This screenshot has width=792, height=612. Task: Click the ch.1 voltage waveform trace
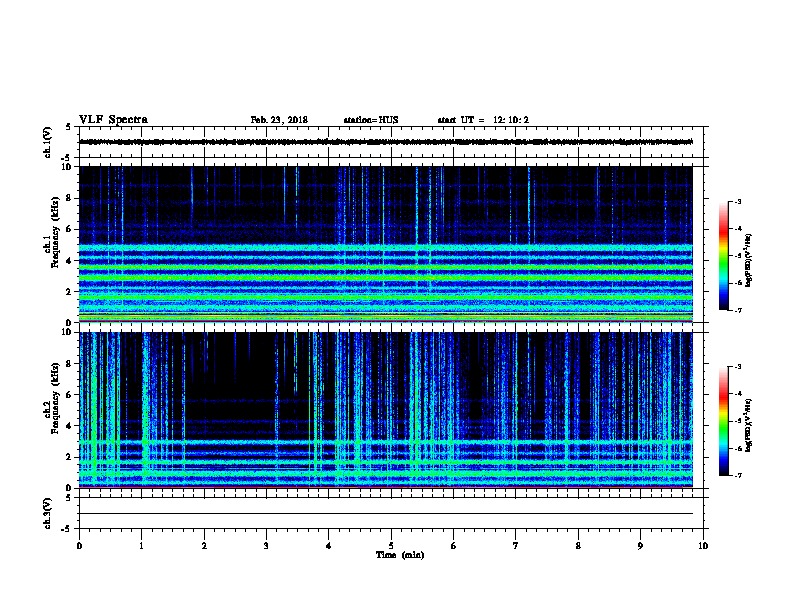tap(385, 142)
